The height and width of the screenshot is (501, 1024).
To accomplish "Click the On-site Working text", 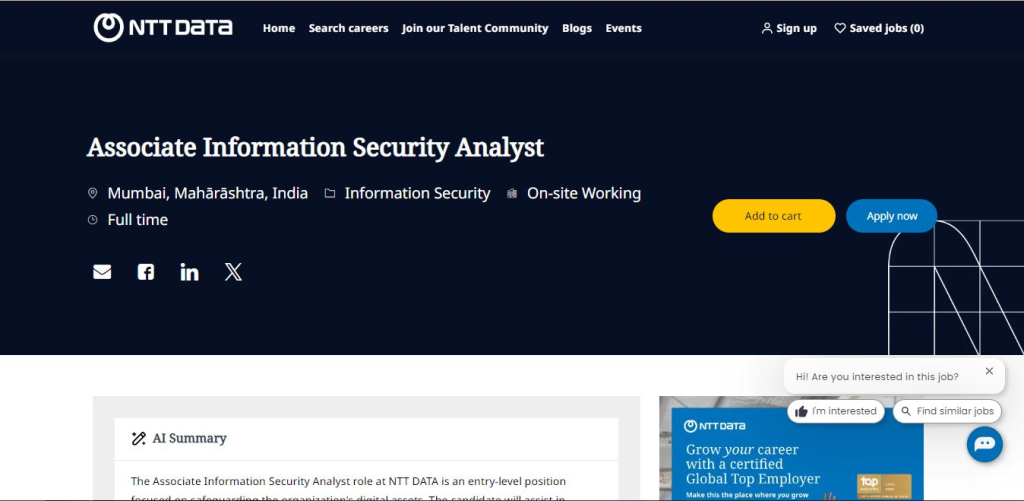I will click(x=584, y=193).
